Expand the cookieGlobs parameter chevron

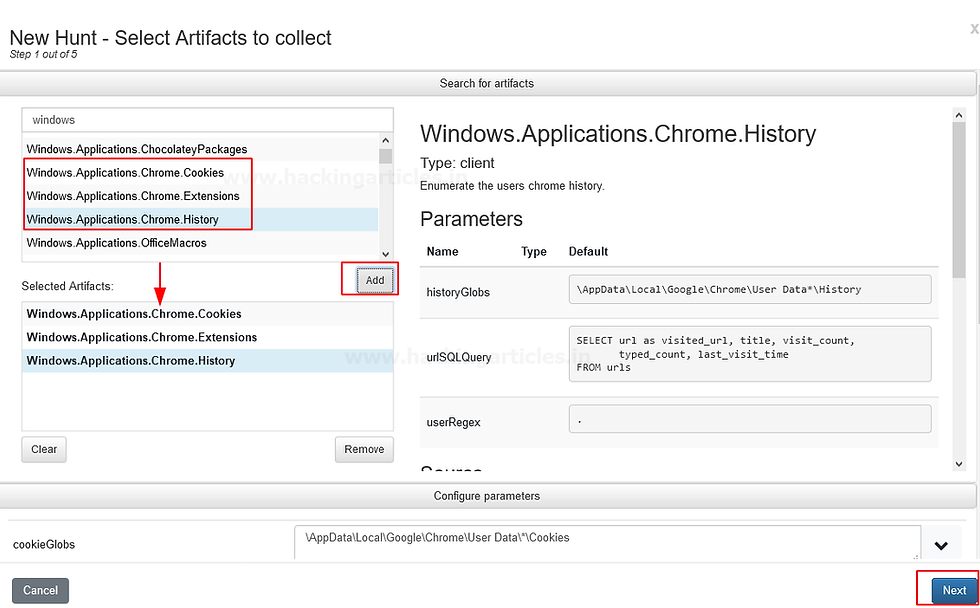[941, 546]
